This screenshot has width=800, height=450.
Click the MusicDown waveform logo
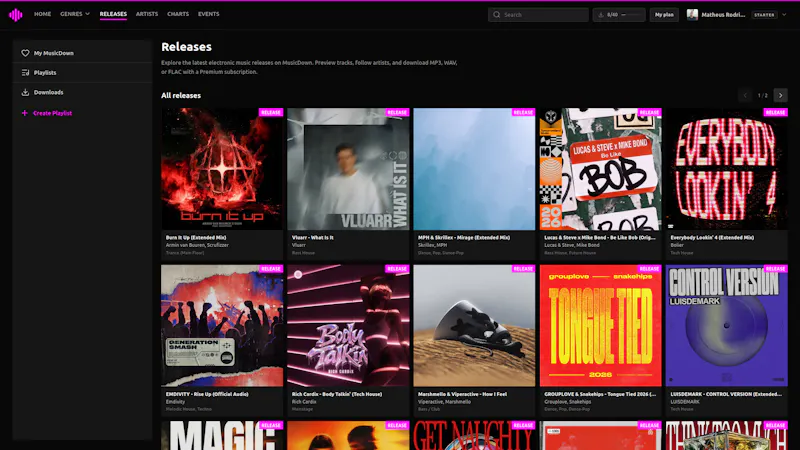(x=16, y=15)
